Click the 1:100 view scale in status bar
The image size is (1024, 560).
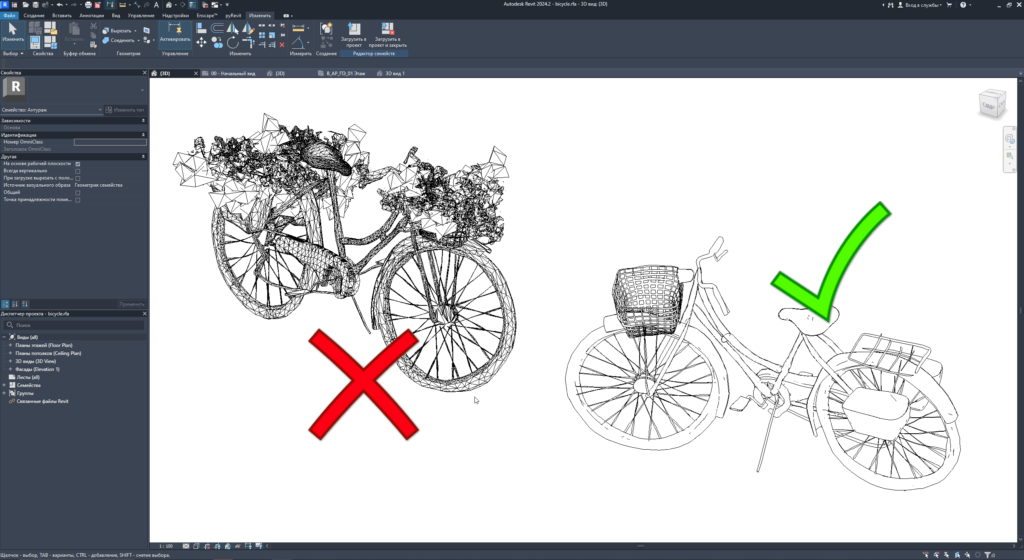point(166,546)
